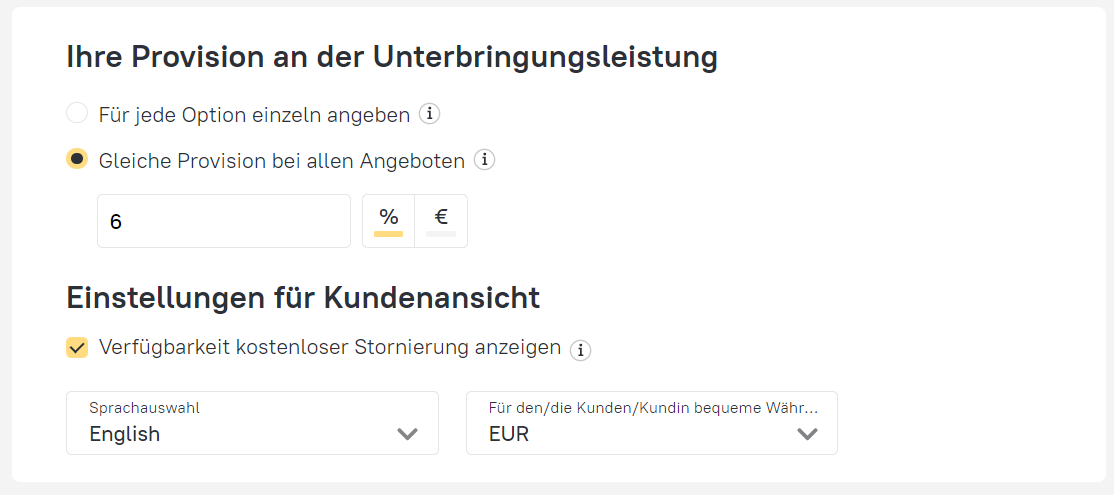Viewport: 1114px width, 495px height.
Task: Focus the commission input field containing 6
Action: (223, 221)
